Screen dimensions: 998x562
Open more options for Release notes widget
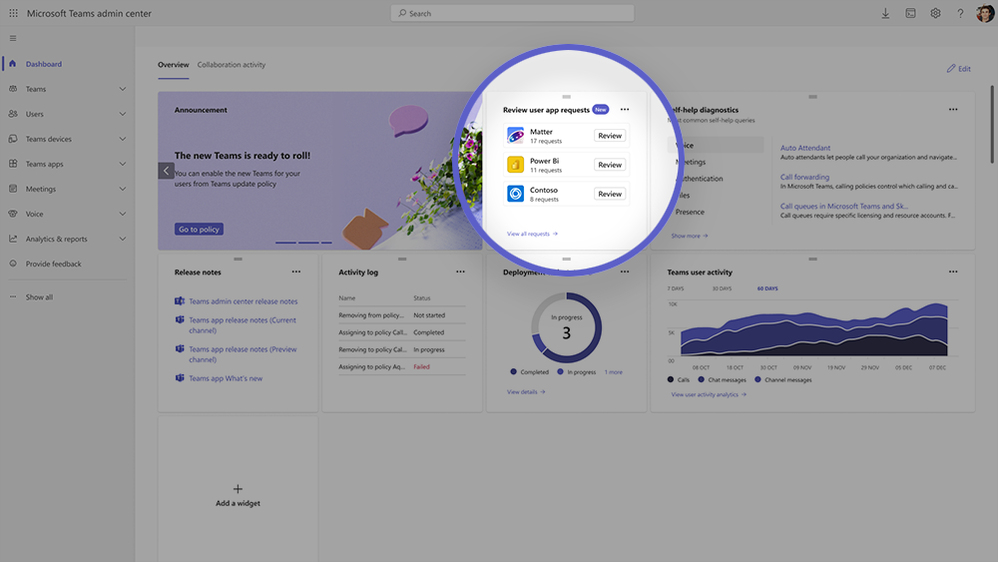[296, 272]
